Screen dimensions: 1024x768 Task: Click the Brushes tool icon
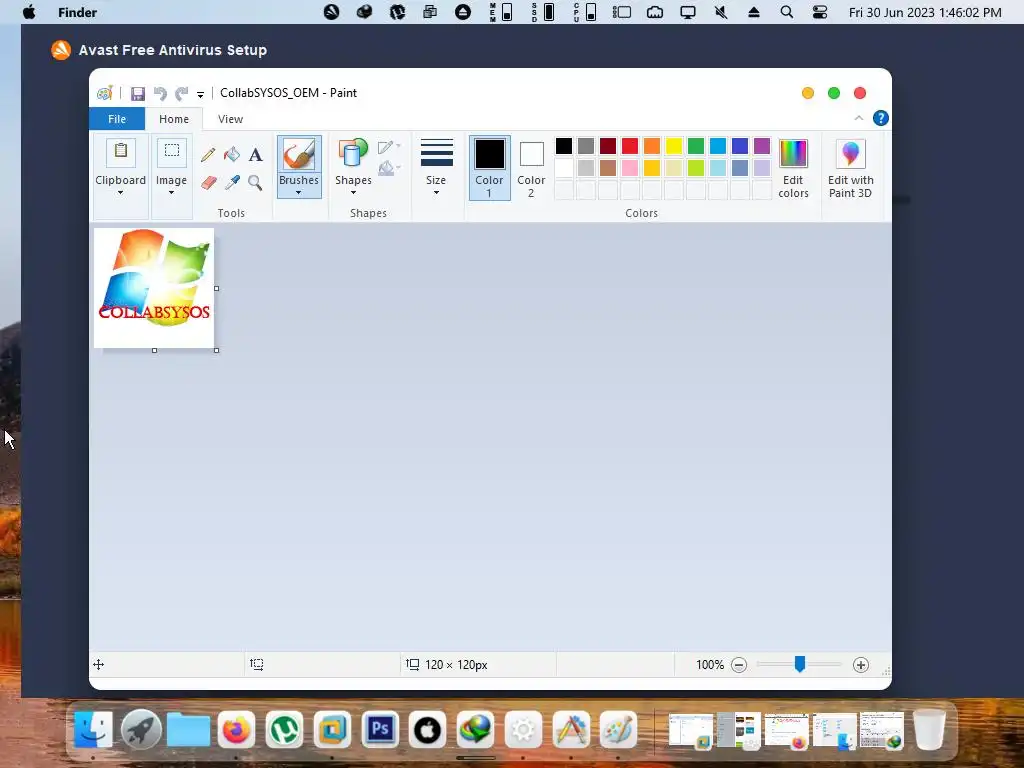tap(299, 155)
